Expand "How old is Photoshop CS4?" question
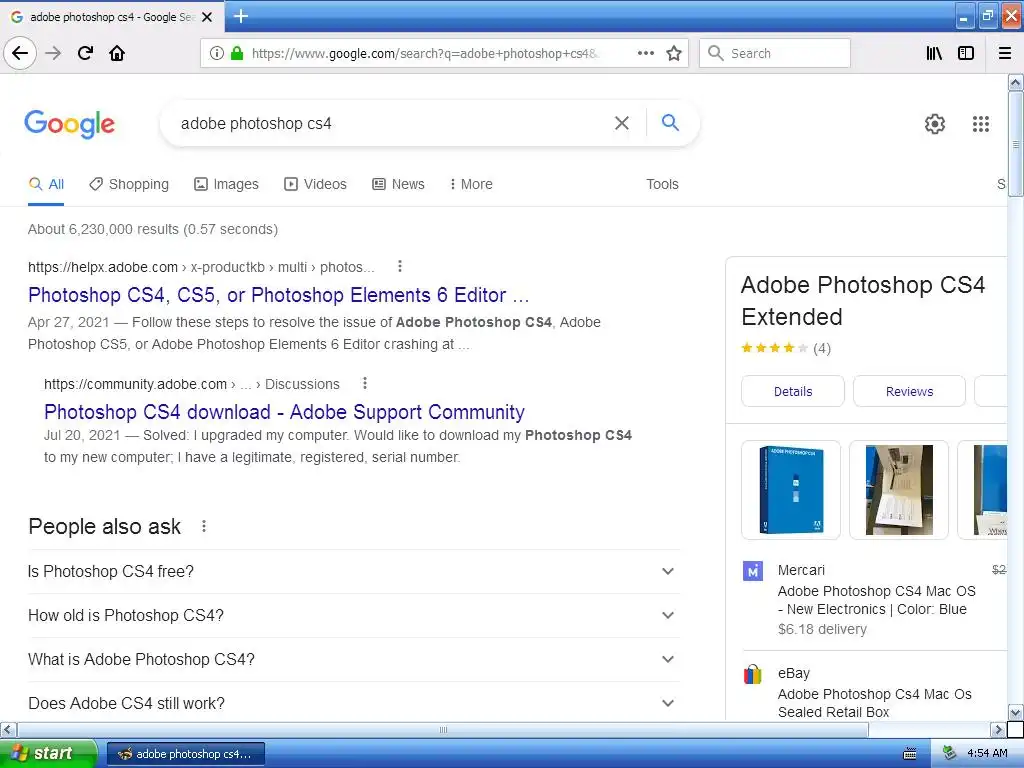This screenshot has width=1024, height=768. [353, 615]
